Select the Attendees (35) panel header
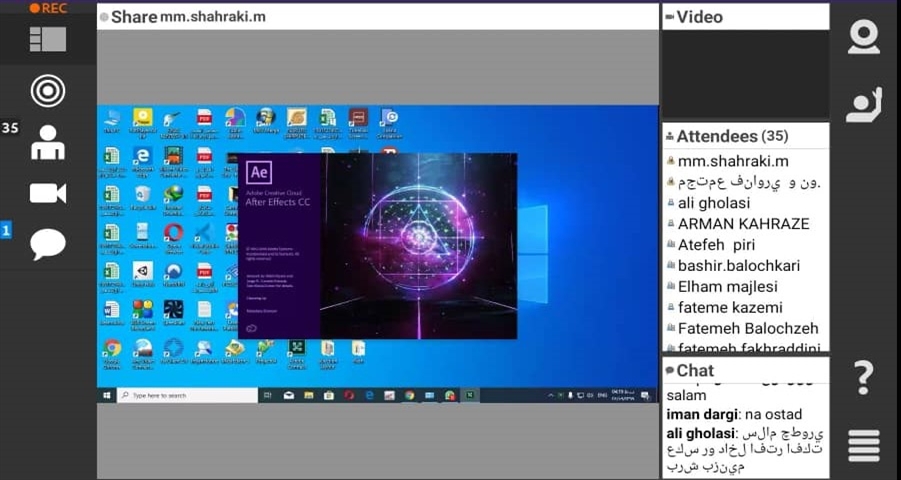901x480 pixels. click(745, 136)
